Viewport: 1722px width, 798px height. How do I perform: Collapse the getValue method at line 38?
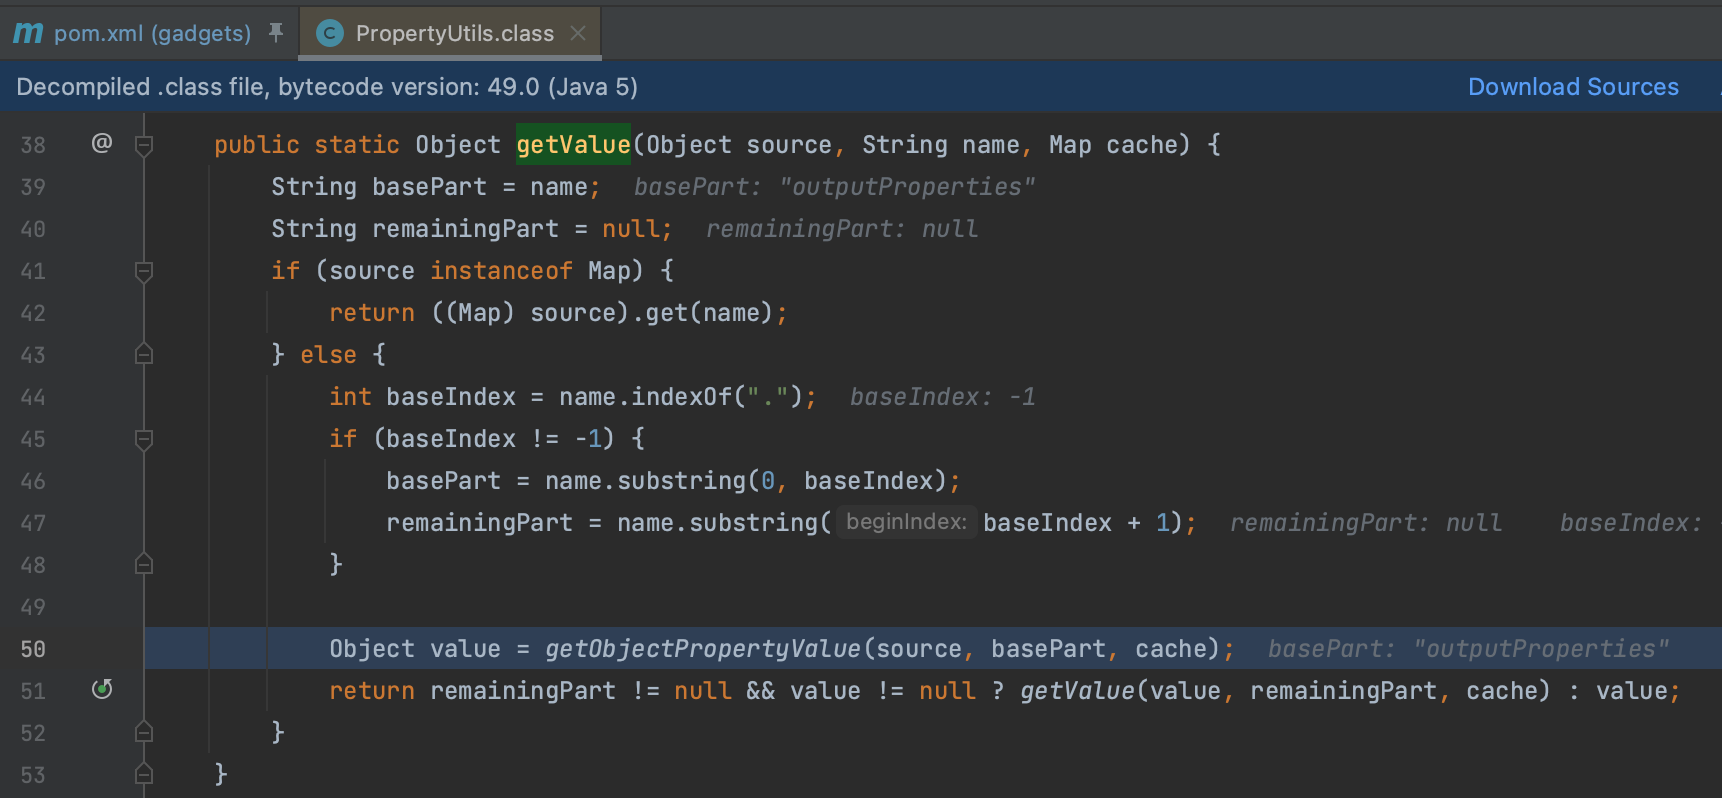[x=144, y=145]
